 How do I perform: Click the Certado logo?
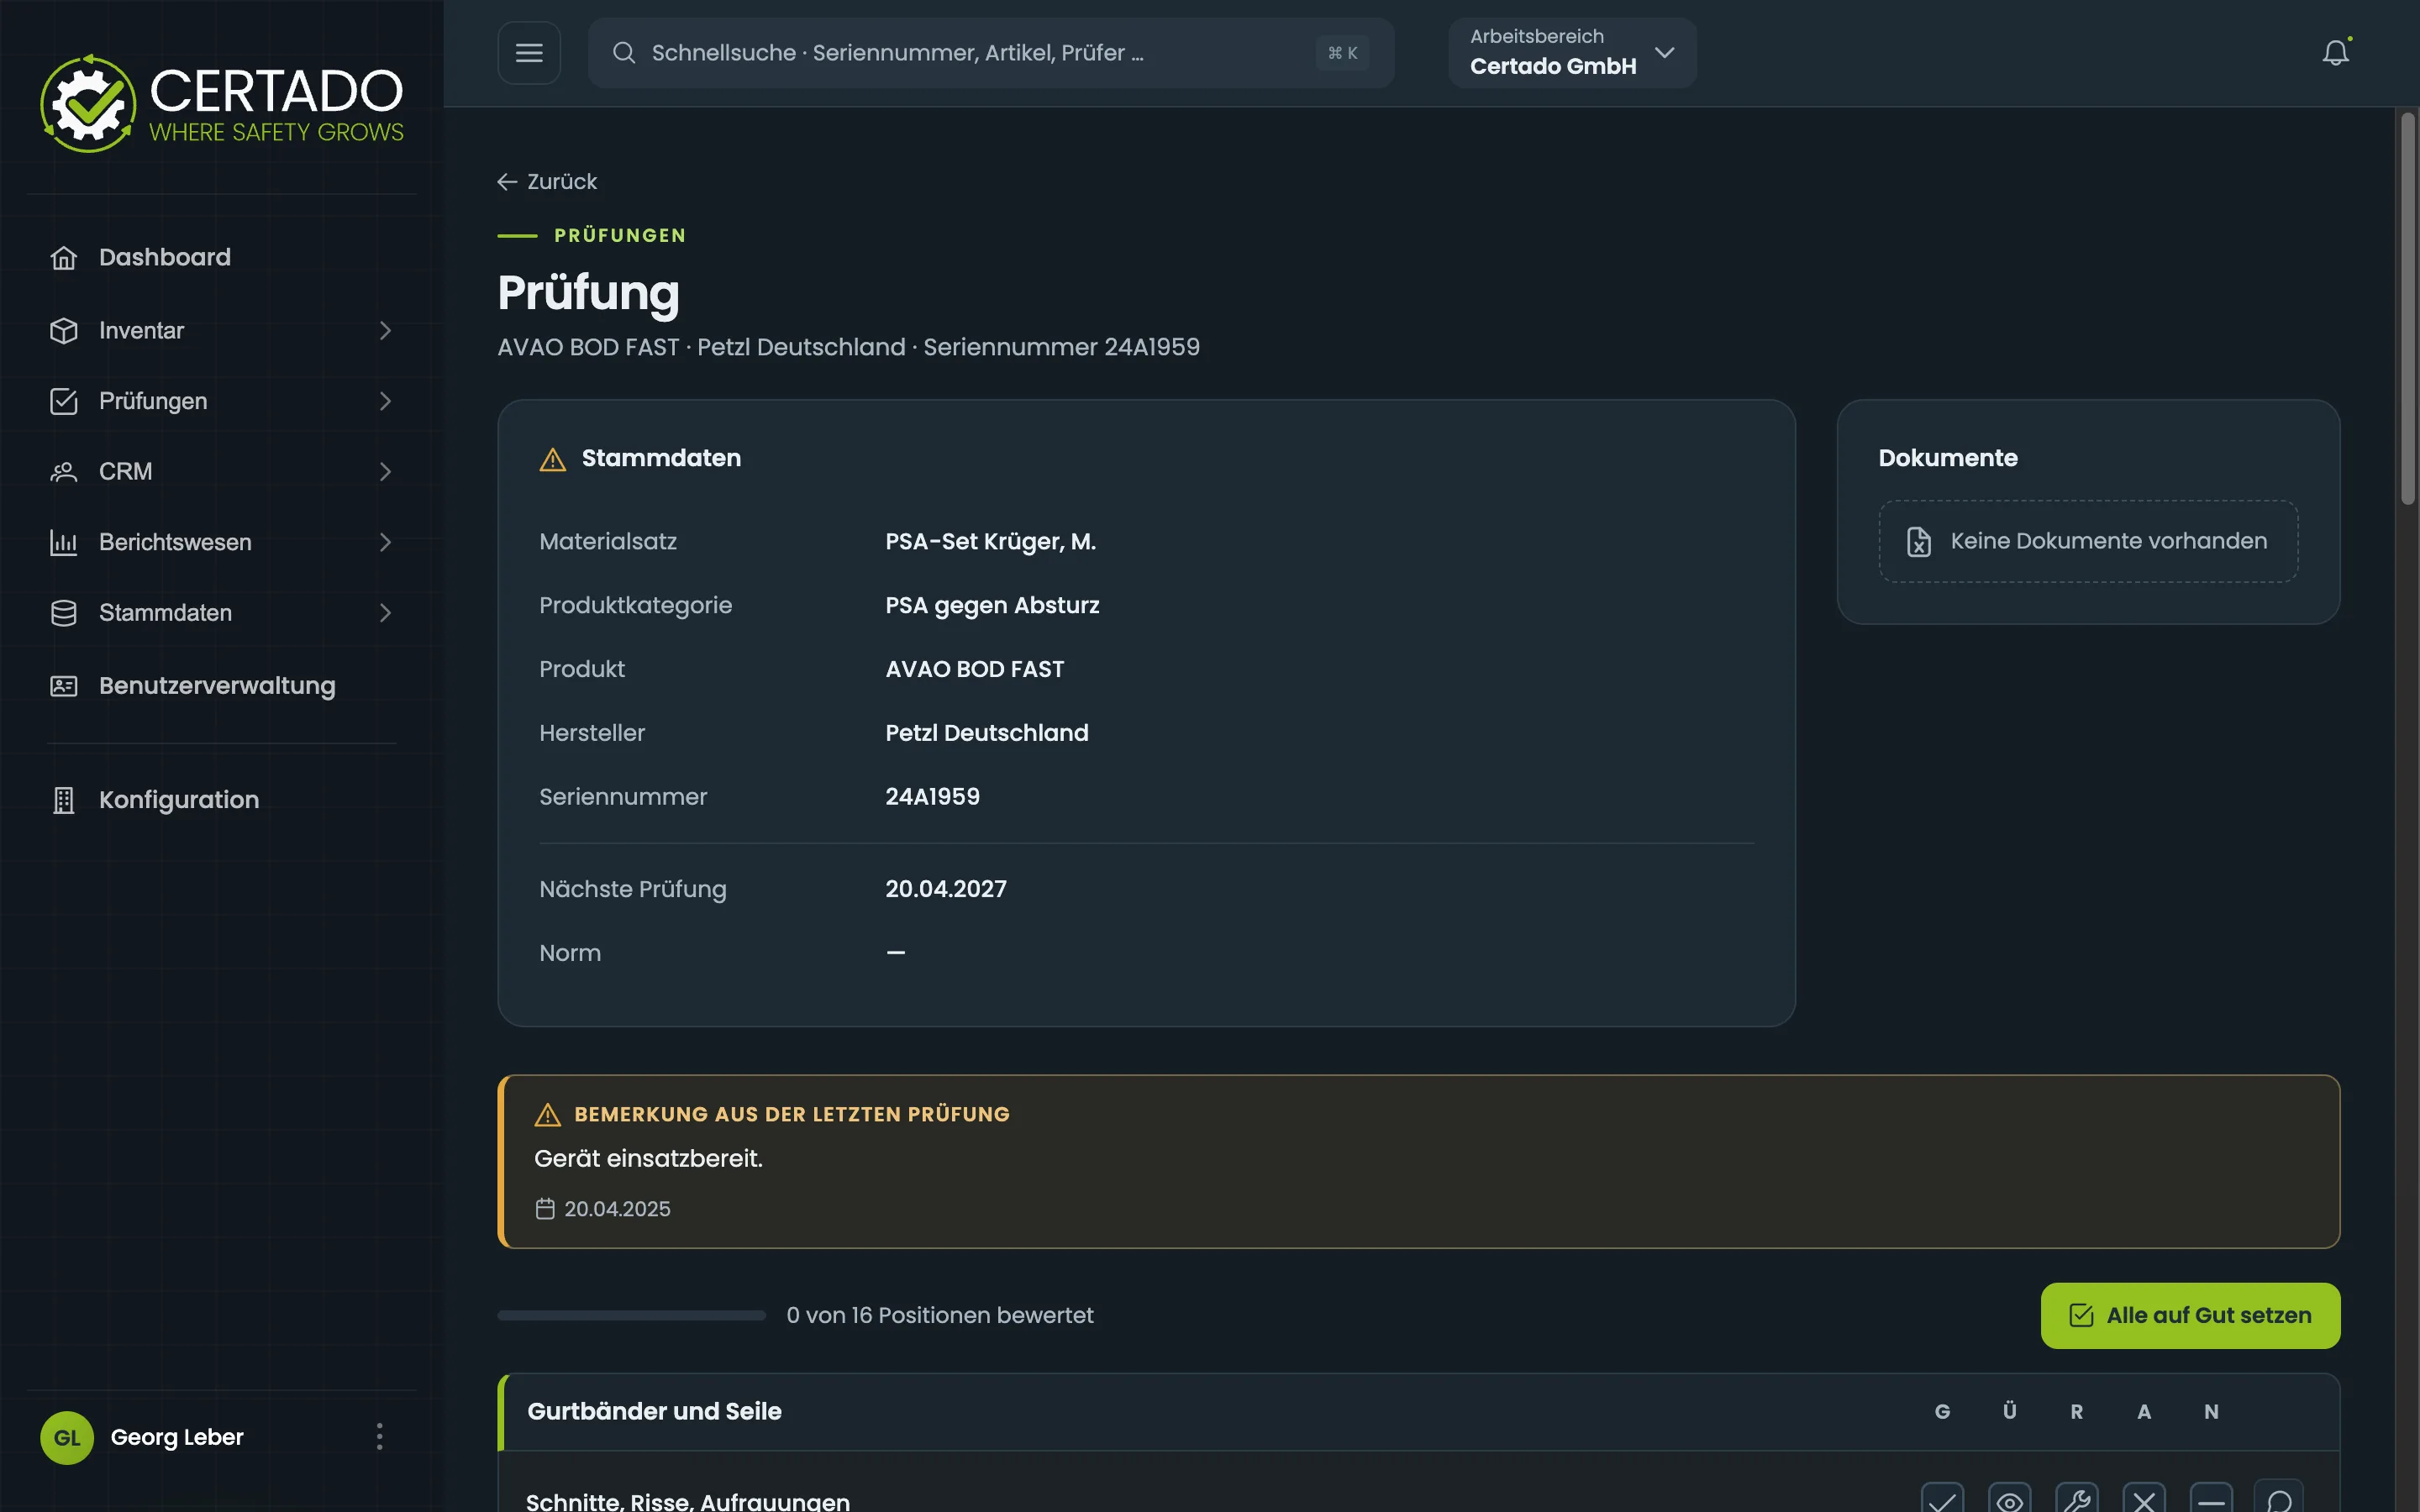point(221,103)
